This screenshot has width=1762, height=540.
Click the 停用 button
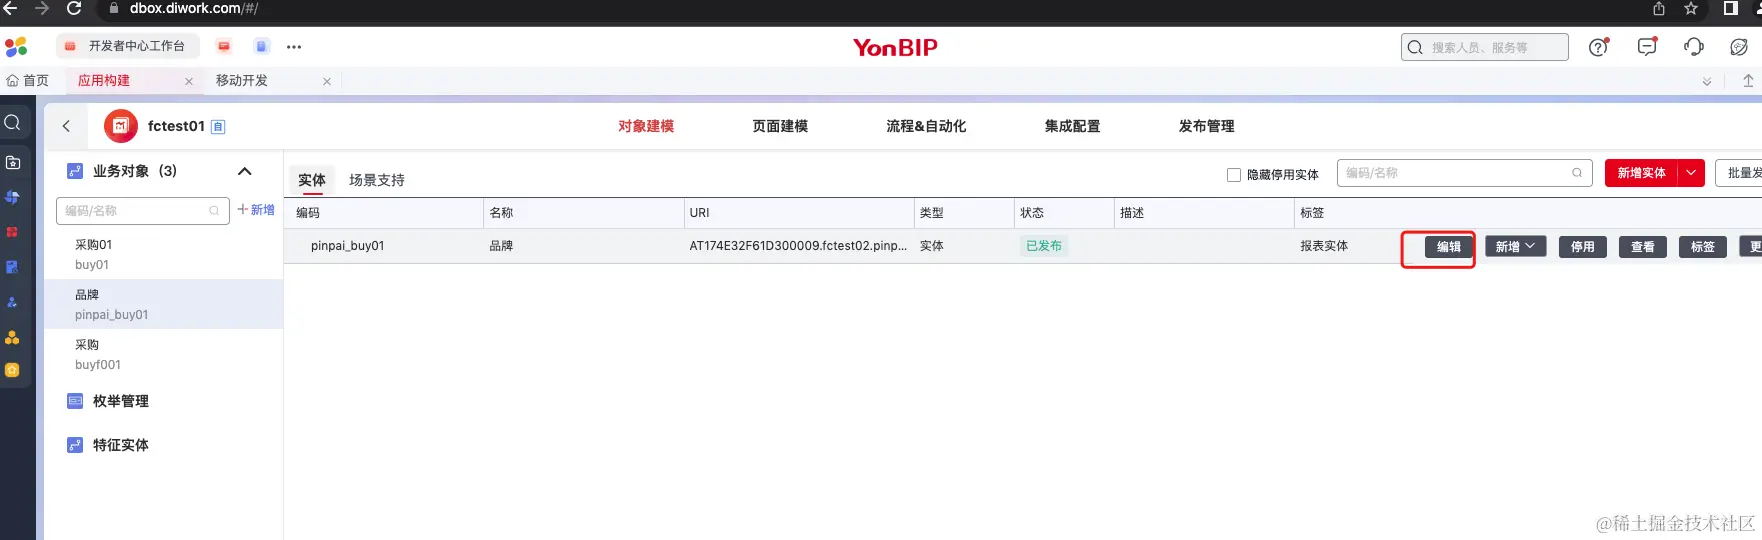pos(1583,247)
